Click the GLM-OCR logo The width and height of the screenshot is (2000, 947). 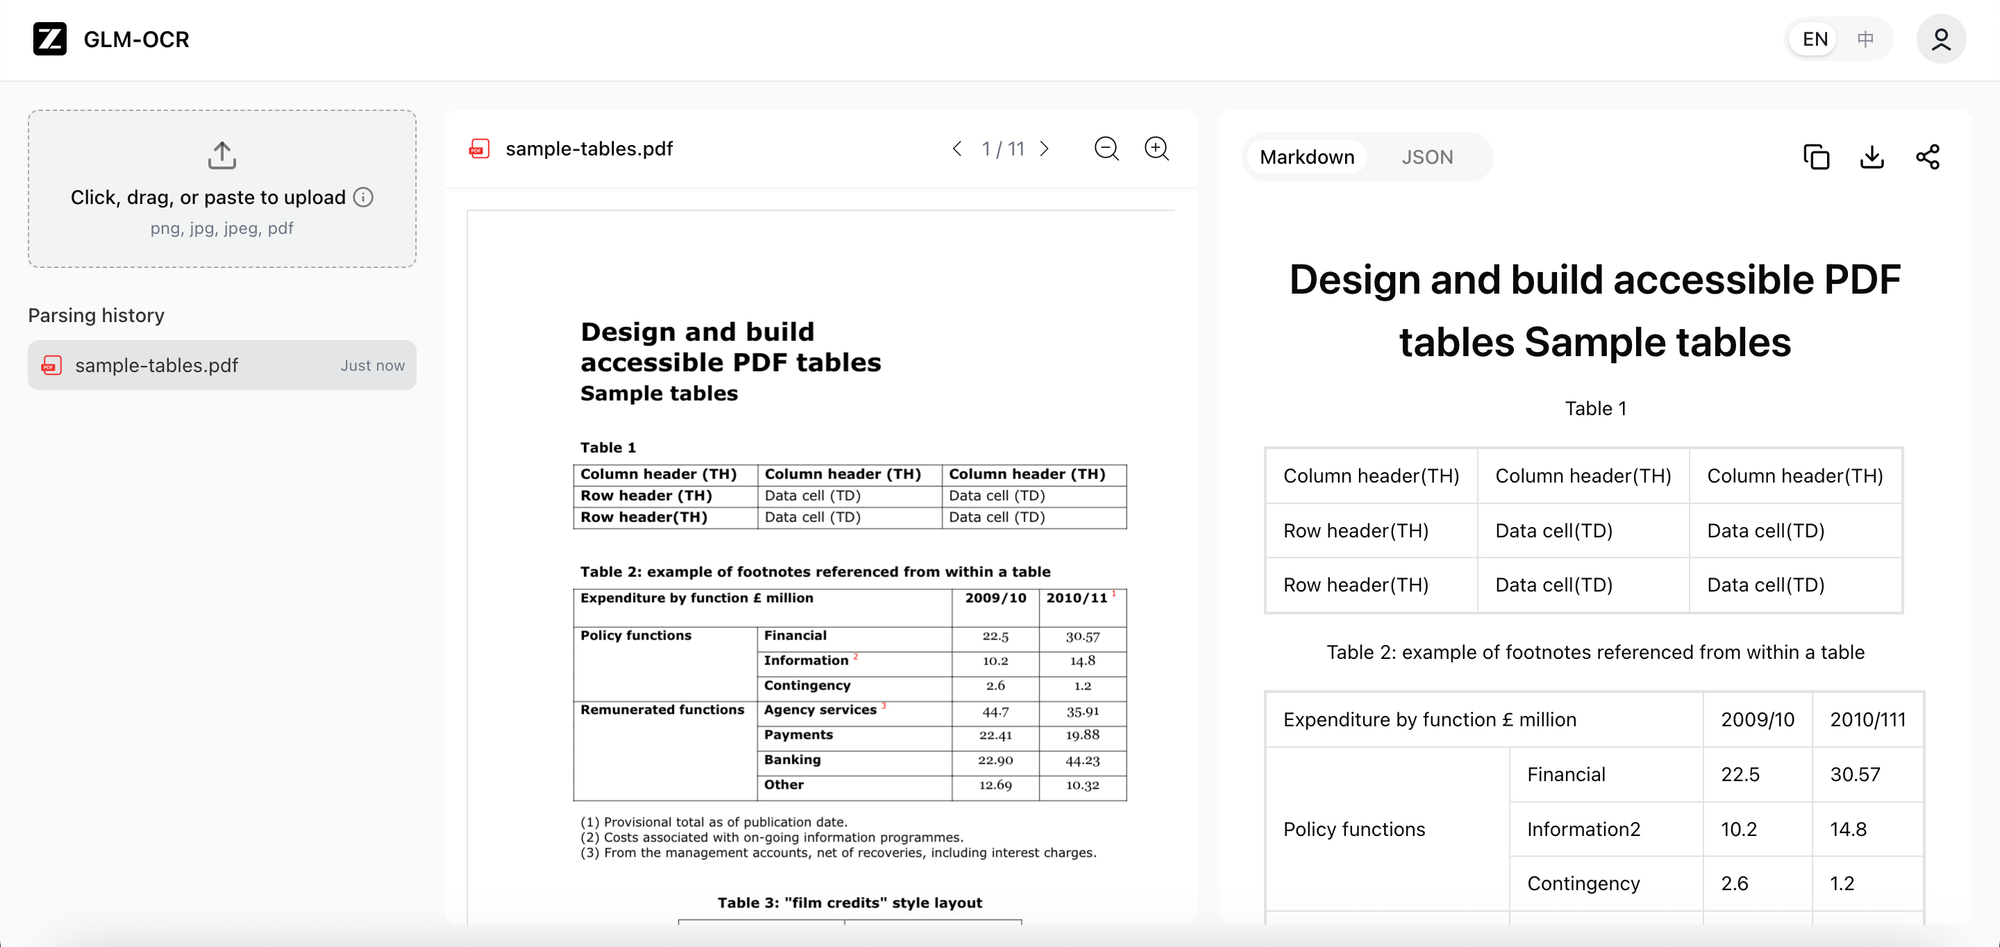tap(50, 39)
